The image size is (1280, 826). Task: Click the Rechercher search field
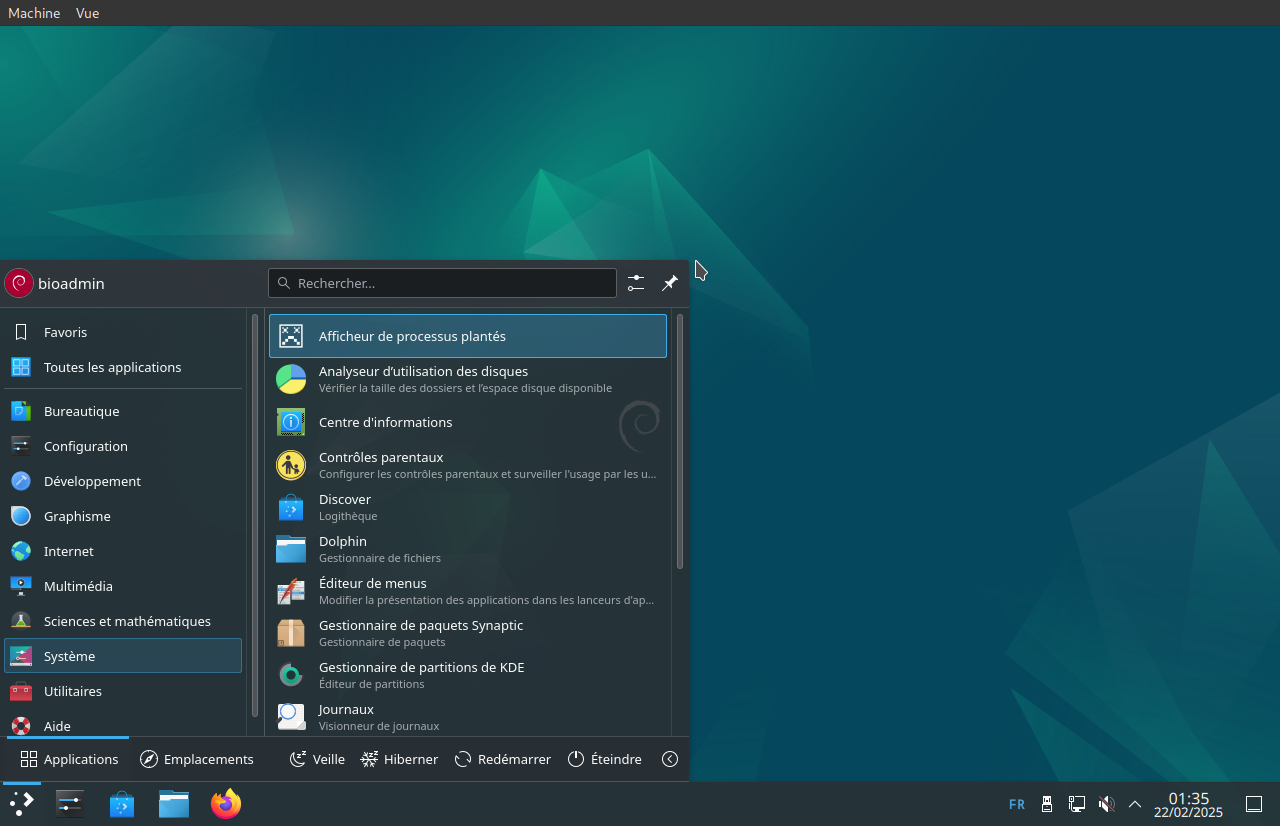point(442,283)
